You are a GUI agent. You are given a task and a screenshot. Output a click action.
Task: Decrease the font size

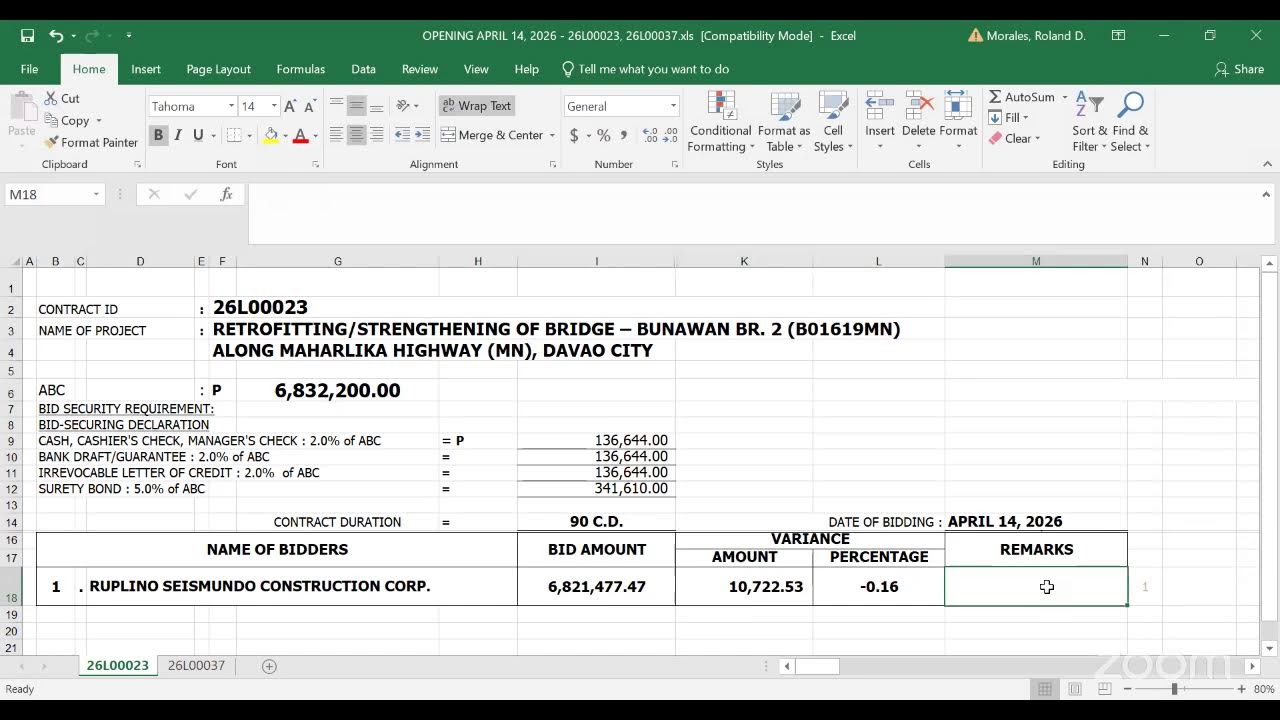pyautogui.click(x=308, y=106)
